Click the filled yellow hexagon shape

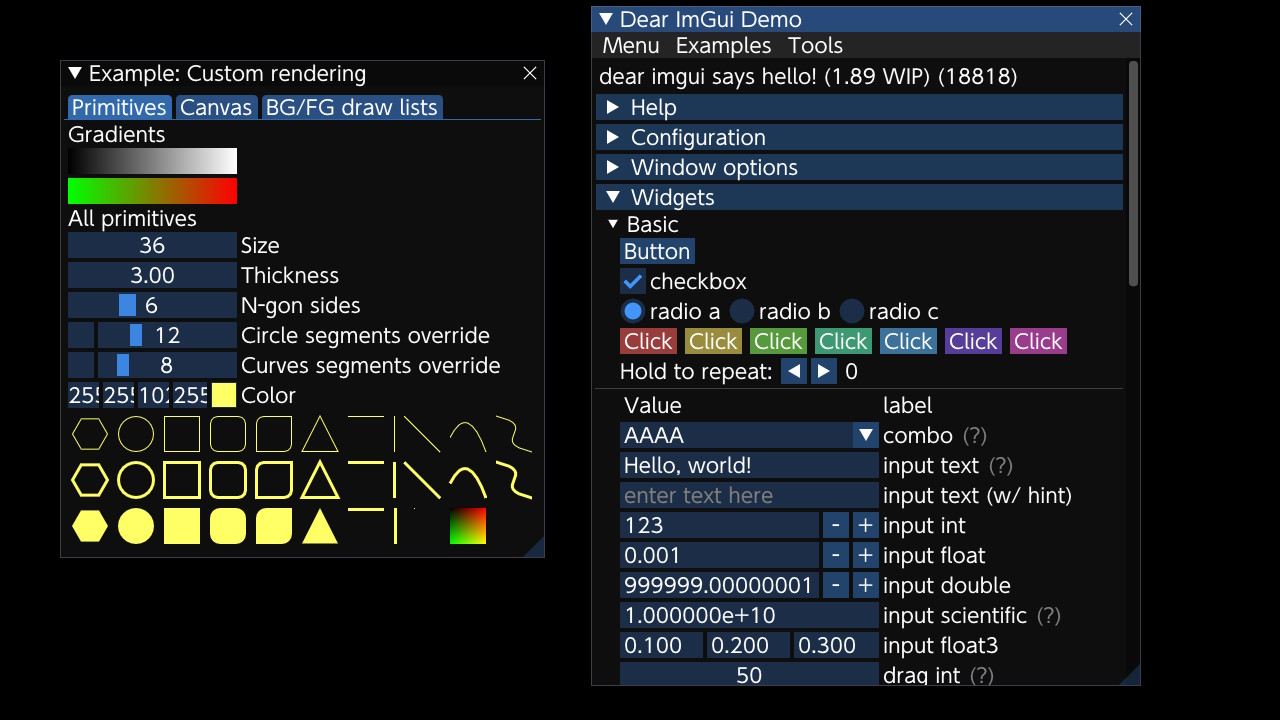(x=90, y=526)
